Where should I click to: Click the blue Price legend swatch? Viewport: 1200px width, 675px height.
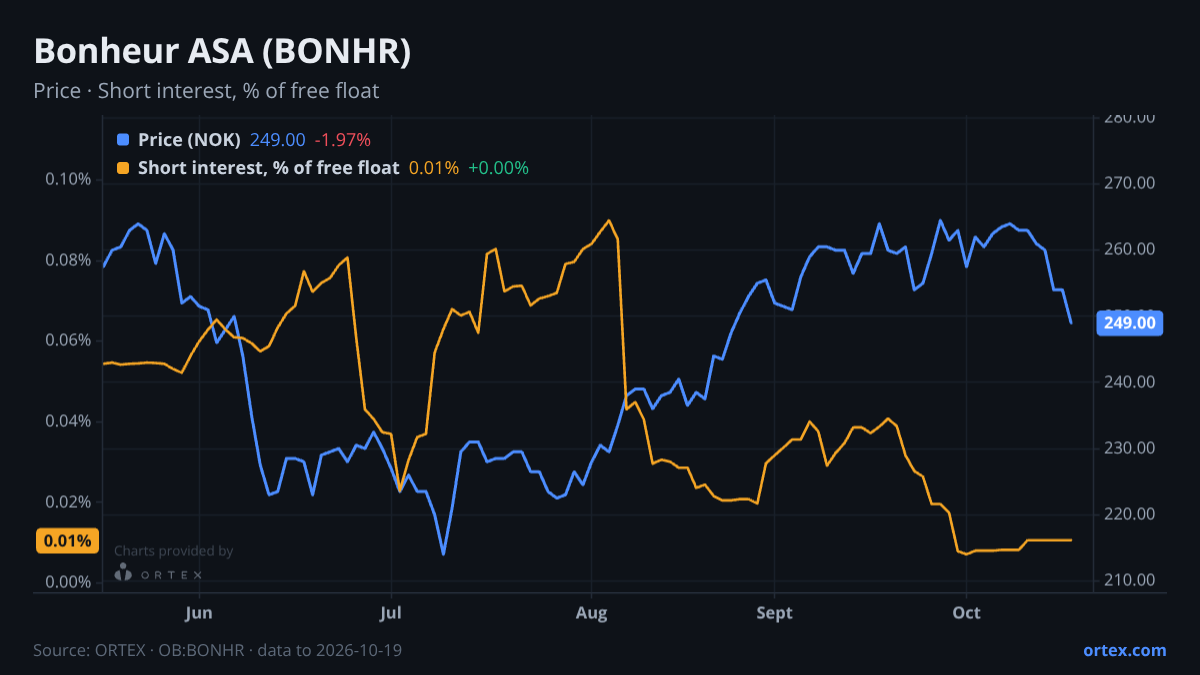(123, 140)
